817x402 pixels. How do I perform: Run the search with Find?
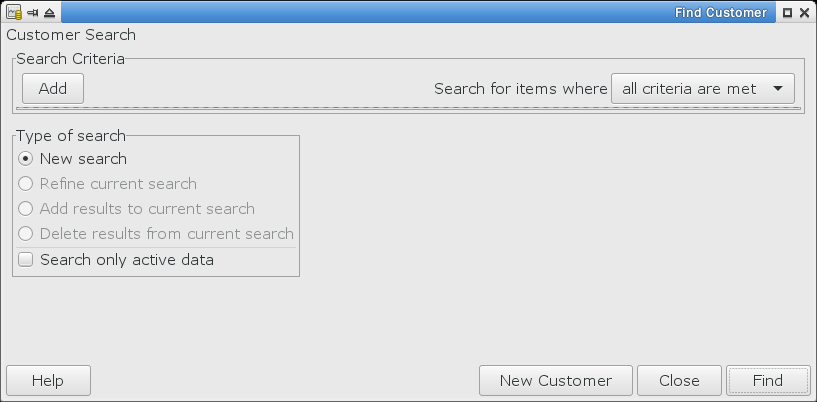[x=768, y=381]
